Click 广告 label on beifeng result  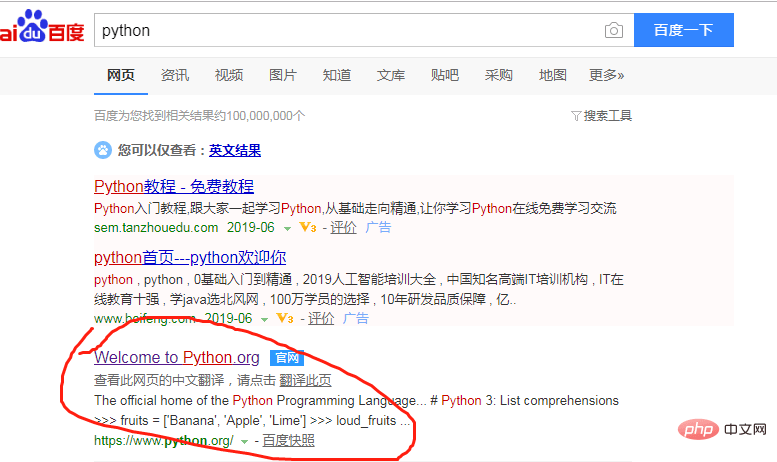[x=356, y=318]
